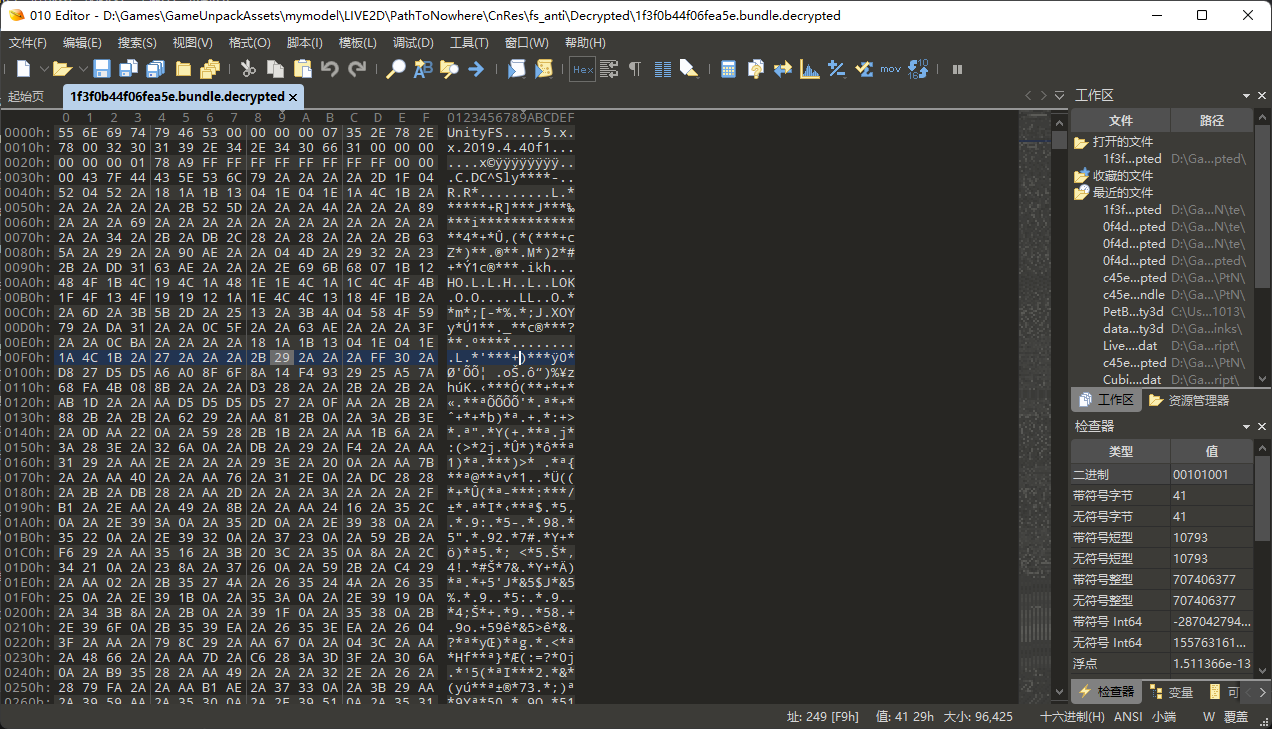Open the 工作区 panel options dropdown
This screenshot has height=729, width=1272.
1247,96
